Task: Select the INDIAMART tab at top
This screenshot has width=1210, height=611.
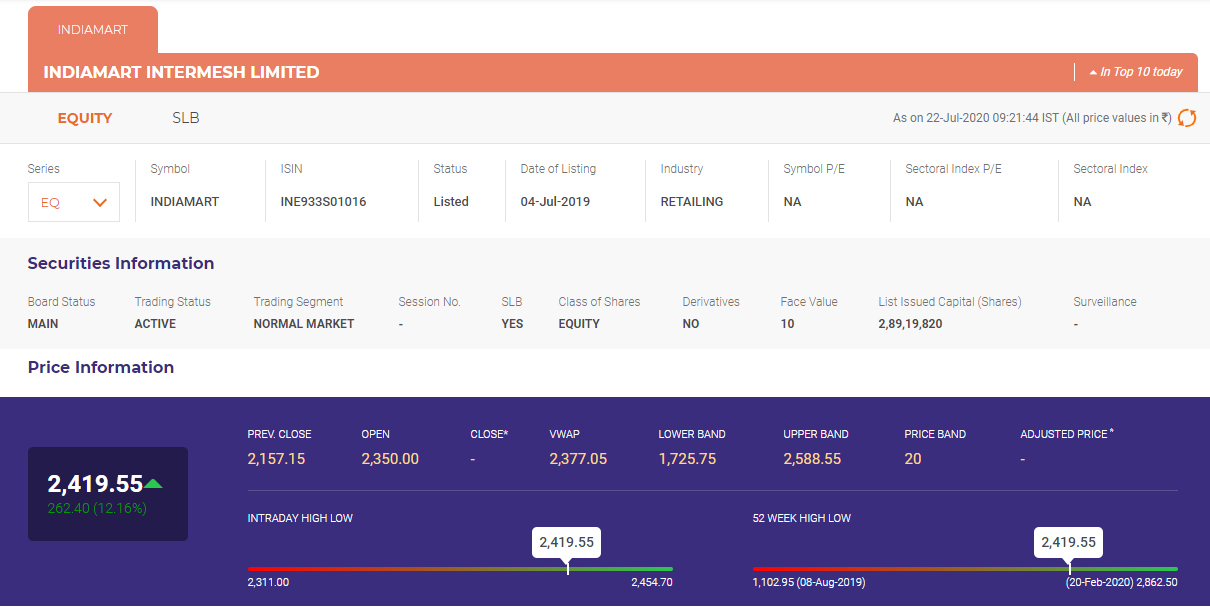Action: click(93, 30)
